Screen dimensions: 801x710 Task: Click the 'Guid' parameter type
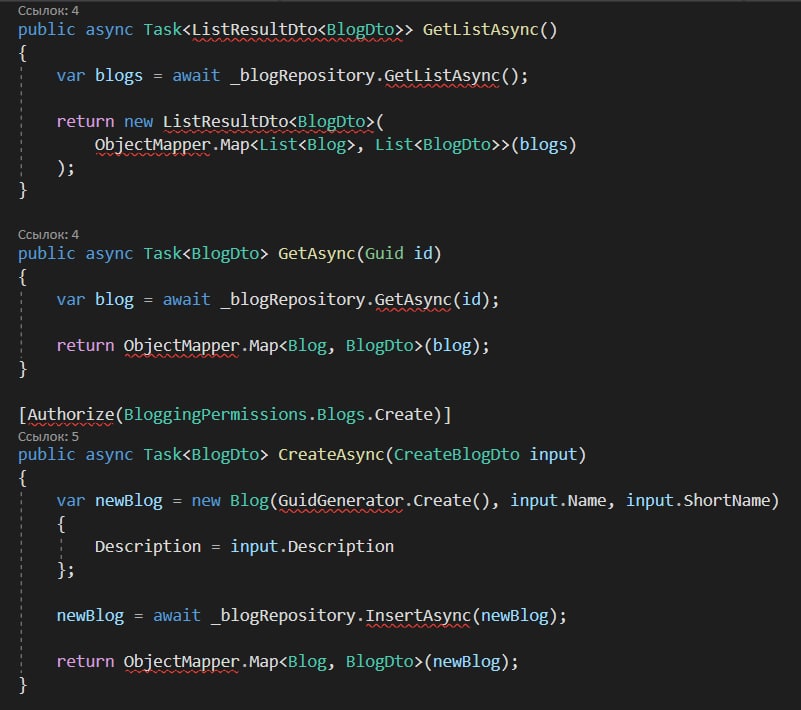coord(384,254)
